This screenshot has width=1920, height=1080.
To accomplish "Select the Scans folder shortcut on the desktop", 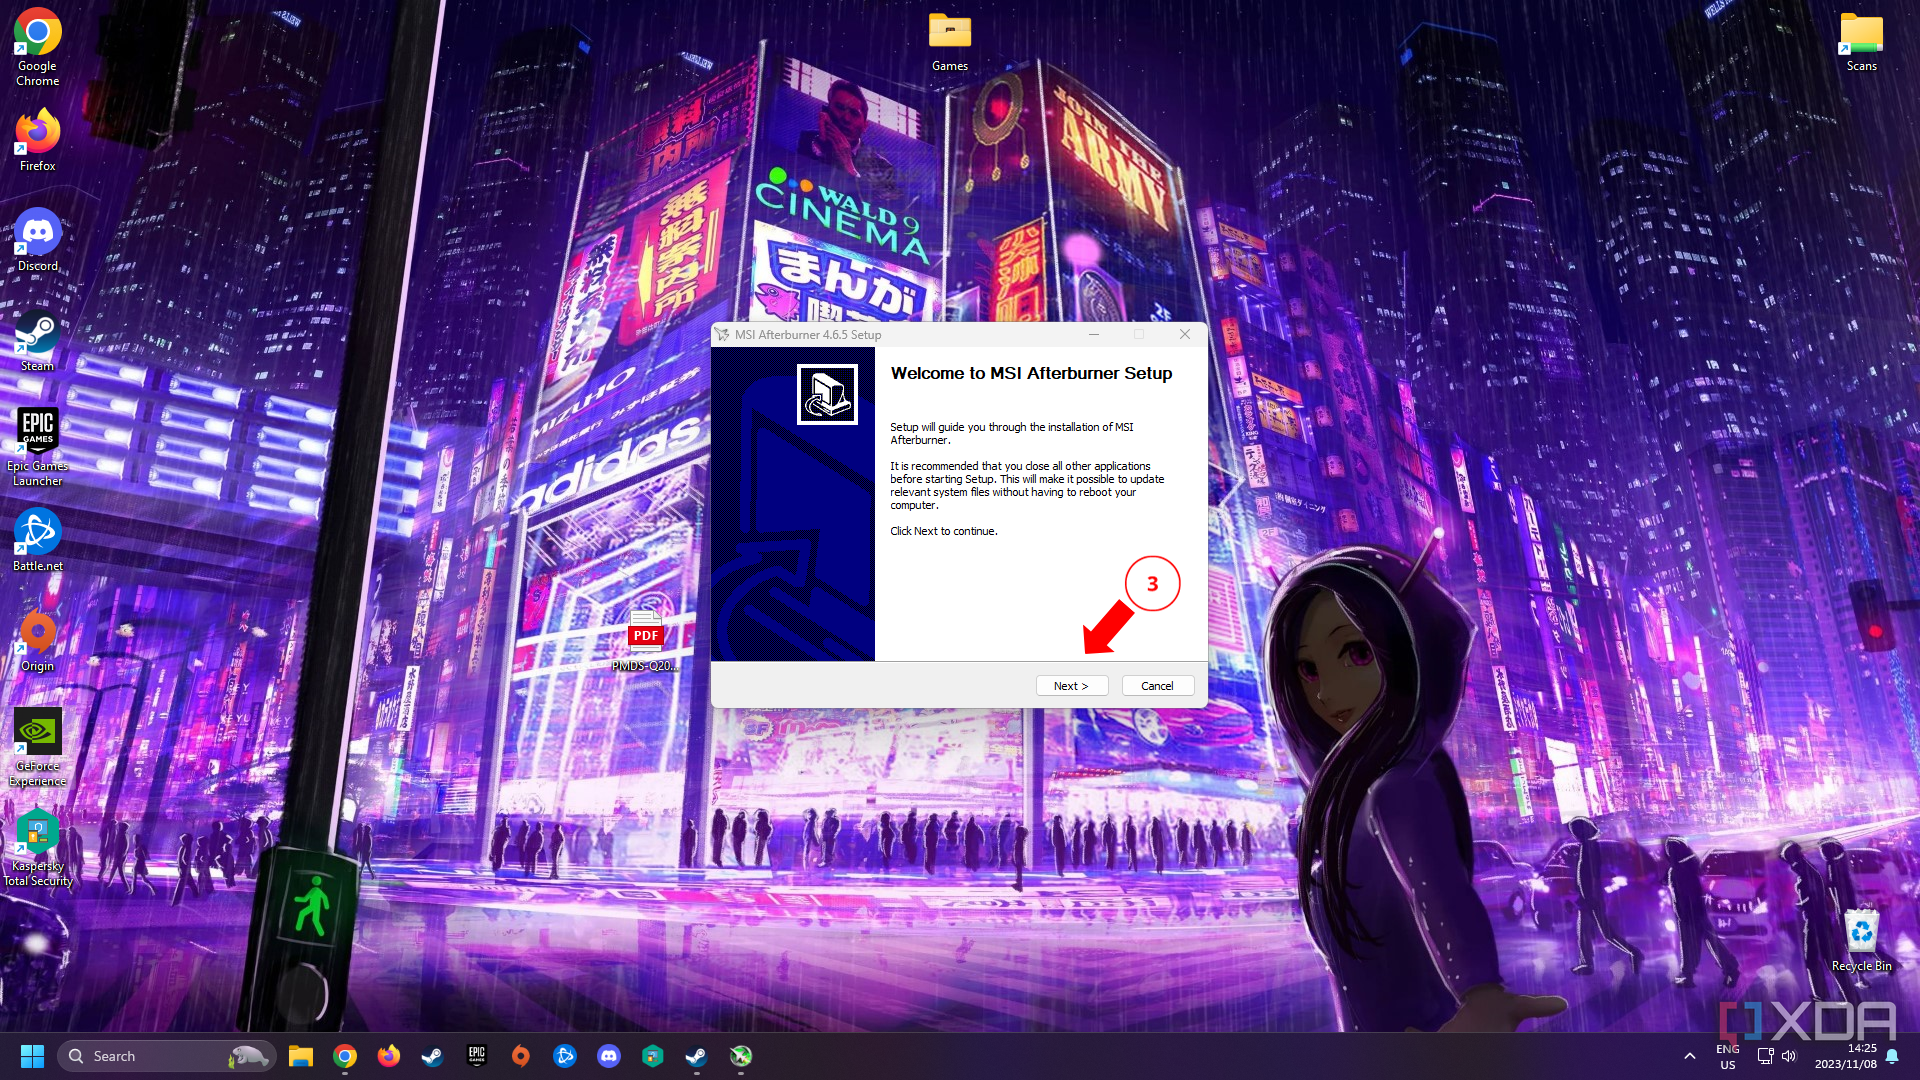I will coord(1861,42).
